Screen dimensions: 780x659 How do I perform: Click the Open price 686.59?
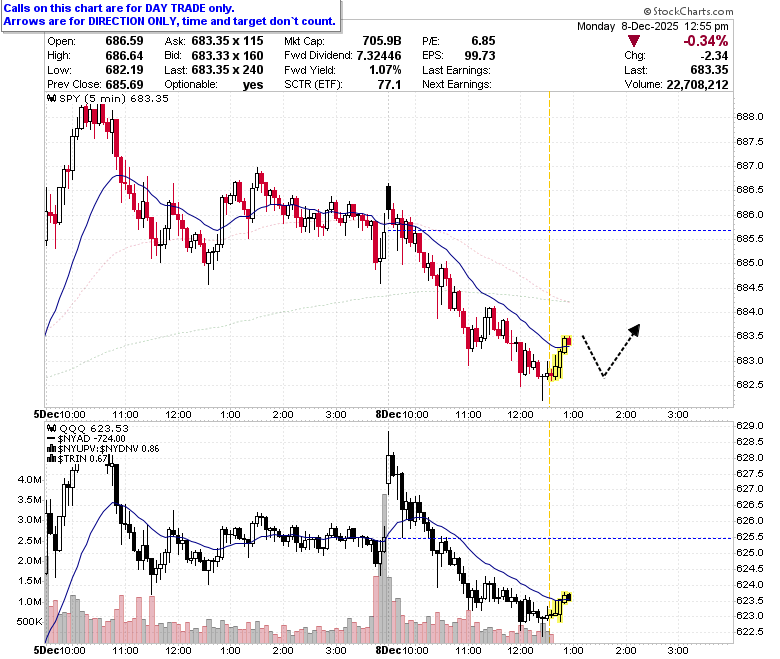coord(124,41)
